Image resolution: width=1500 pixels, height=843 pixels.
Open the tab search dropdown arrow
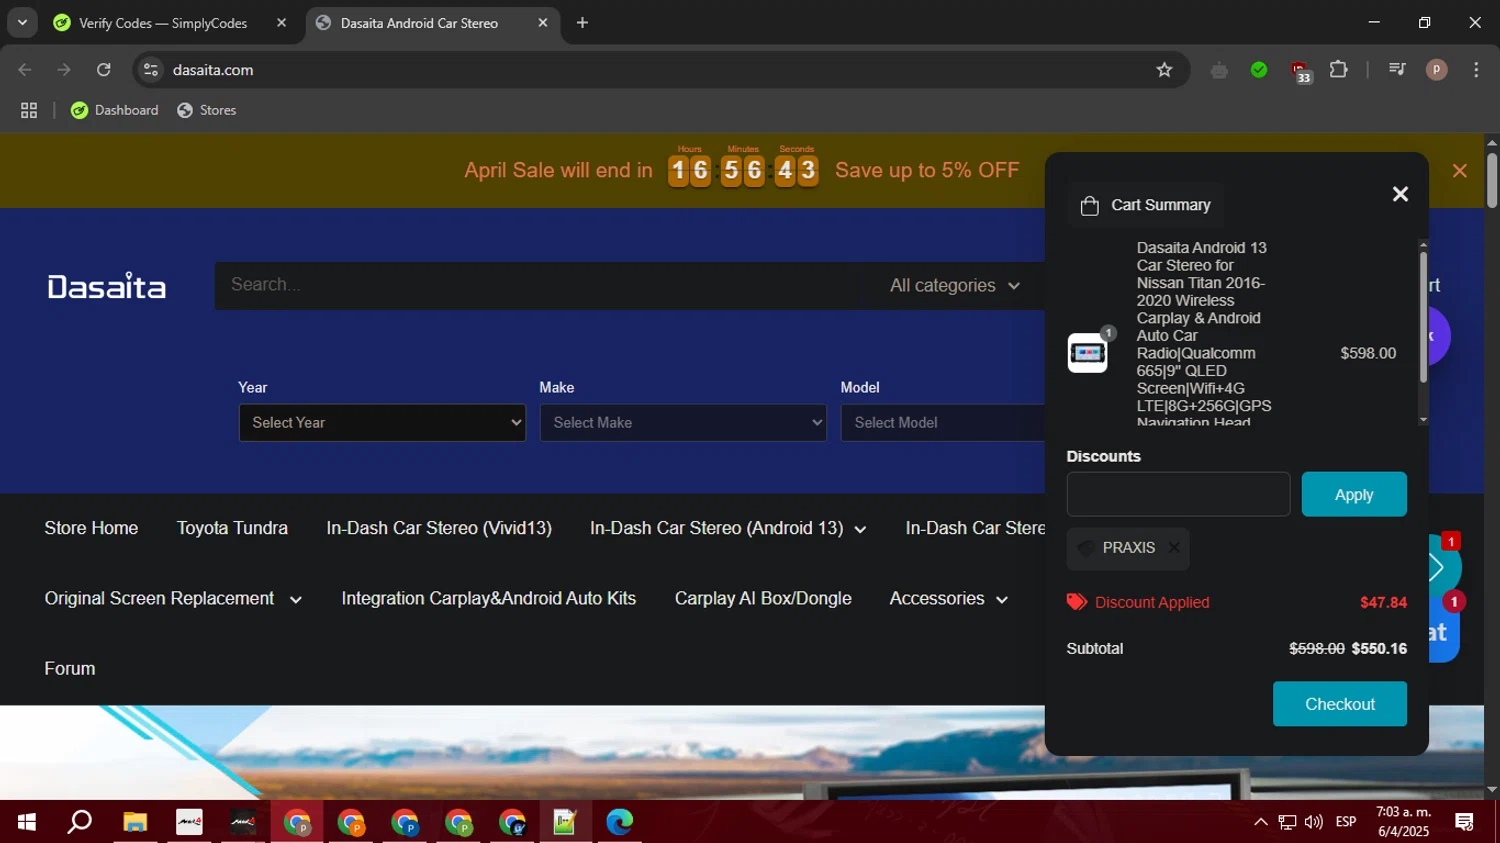[x=22, y=23]
